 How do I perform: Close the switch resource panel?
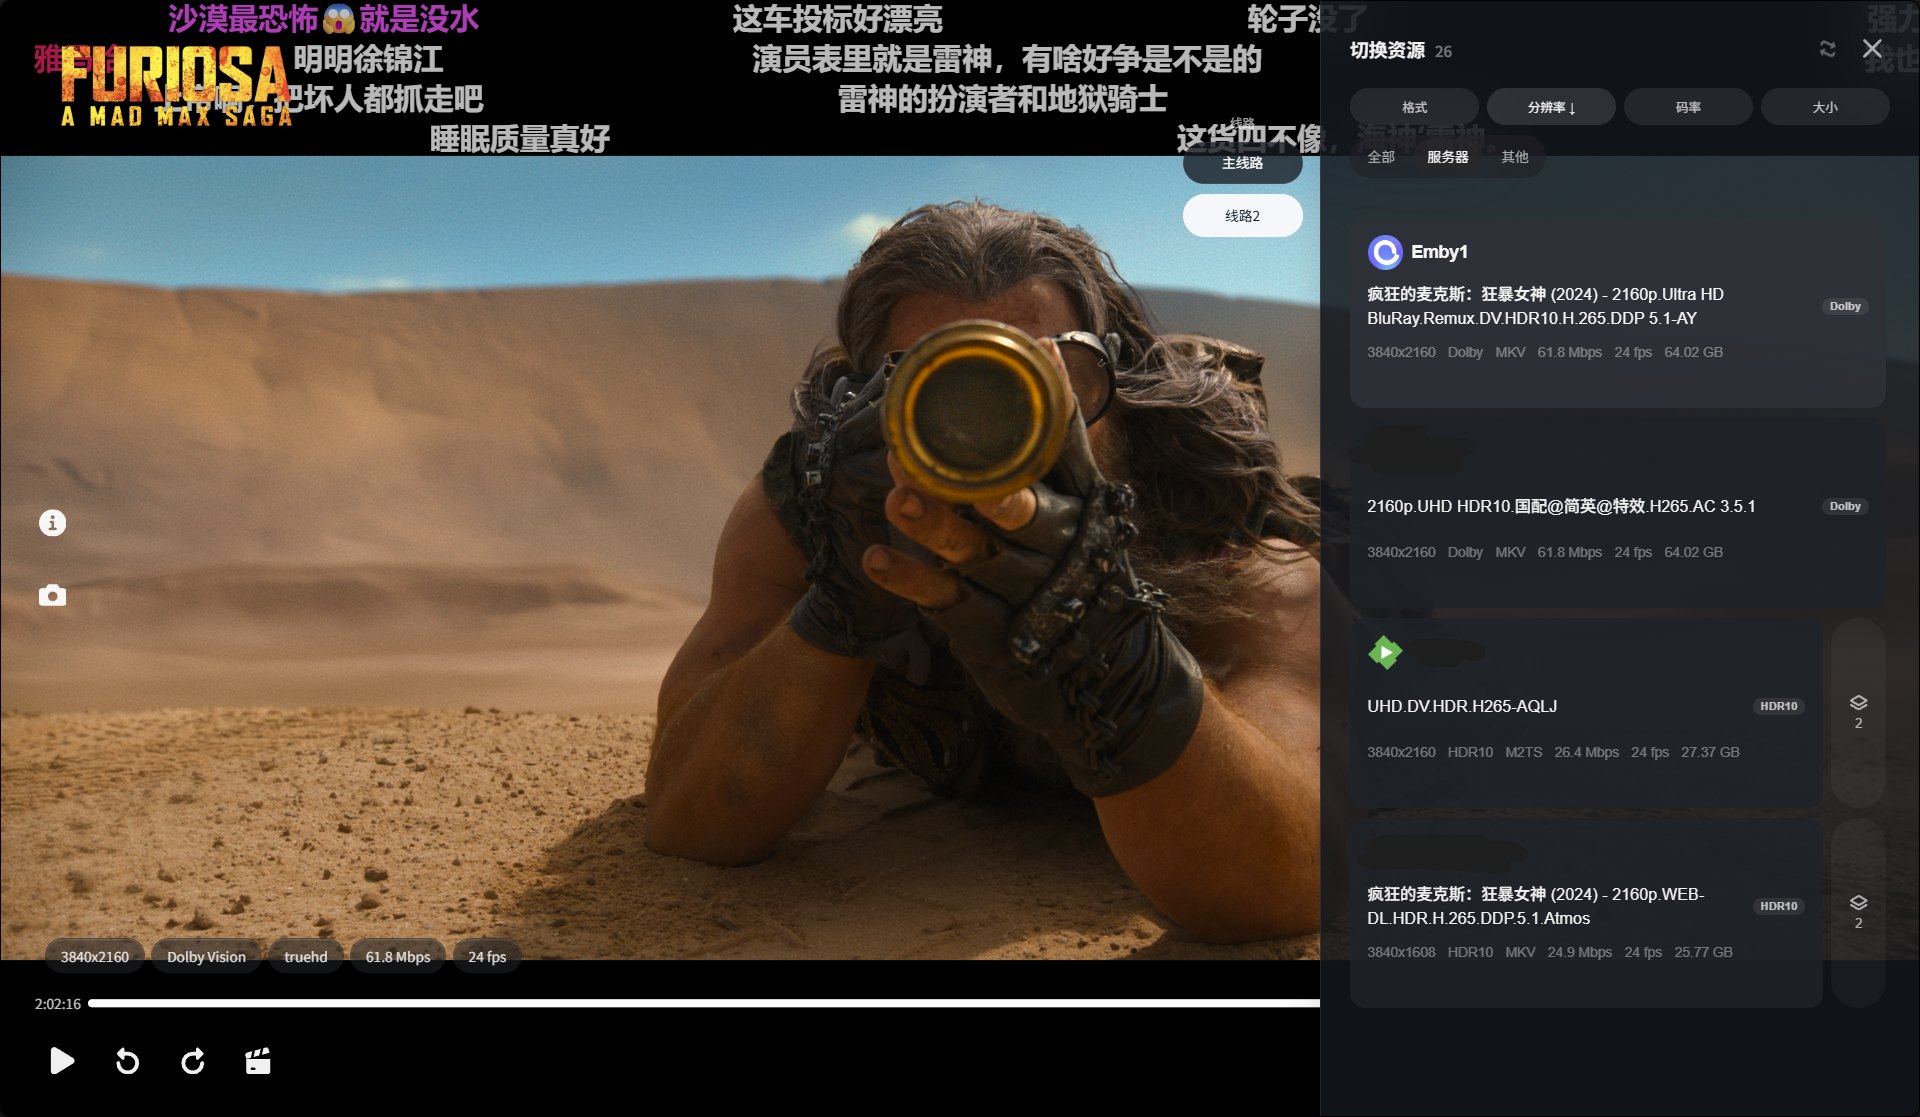(x=1872, y=49)
